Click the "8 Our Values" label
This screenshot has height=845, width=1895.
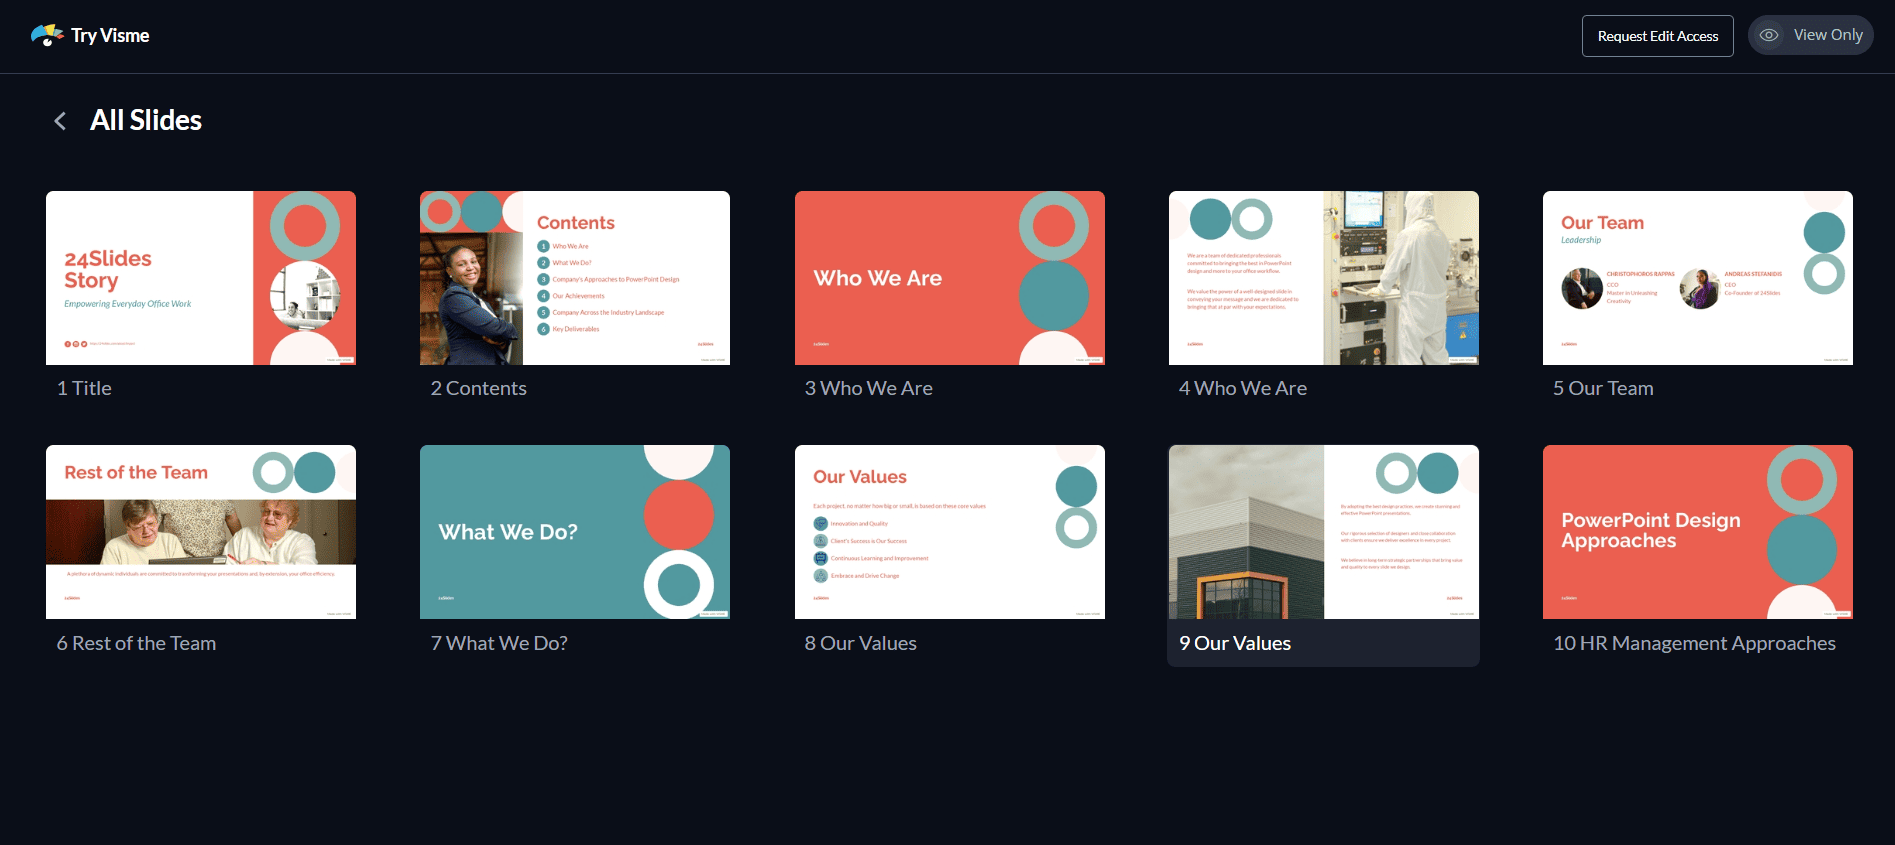(x=860, y=643)
